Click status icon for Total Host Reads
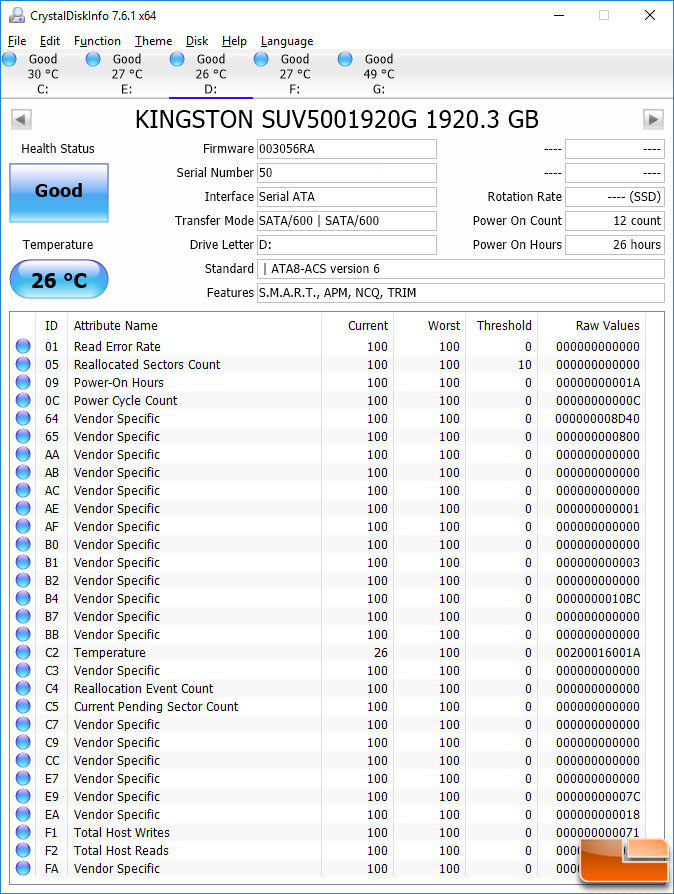The width and height of the screenshot is (674, 894). [23, 850]
